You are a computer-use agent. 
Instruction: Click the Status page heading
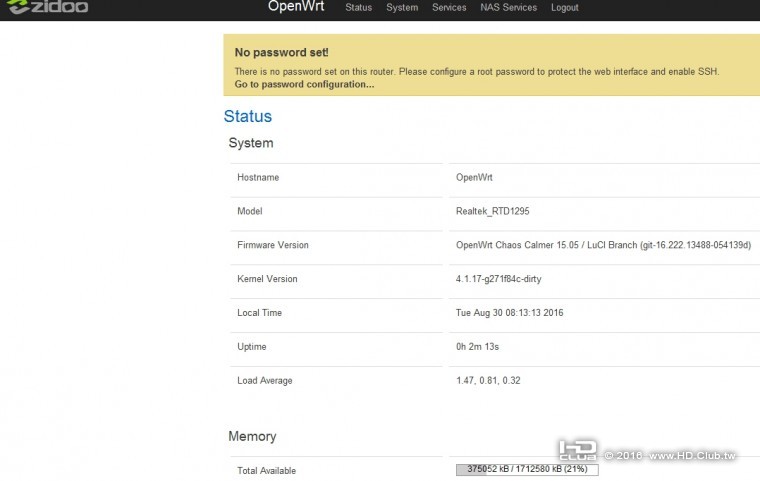[247, 117]
